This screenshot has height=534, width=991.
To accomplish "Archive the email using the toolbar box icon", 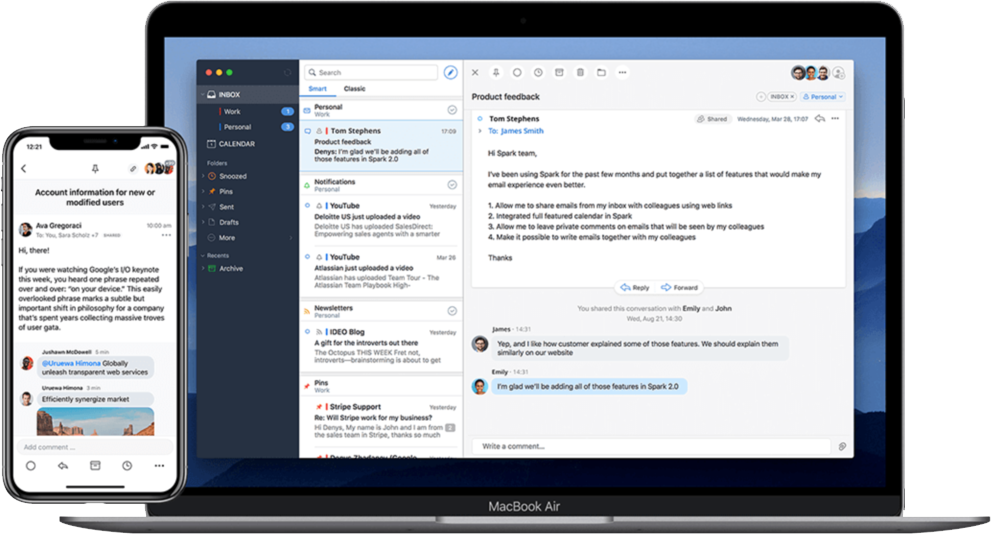I will pyautogui.click(x=559, y=73).
